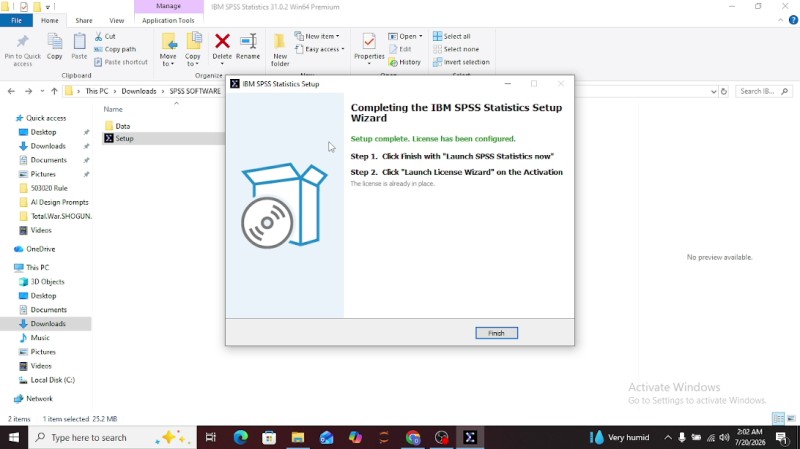Click This PC in address breadcrumb

[97, 91]
